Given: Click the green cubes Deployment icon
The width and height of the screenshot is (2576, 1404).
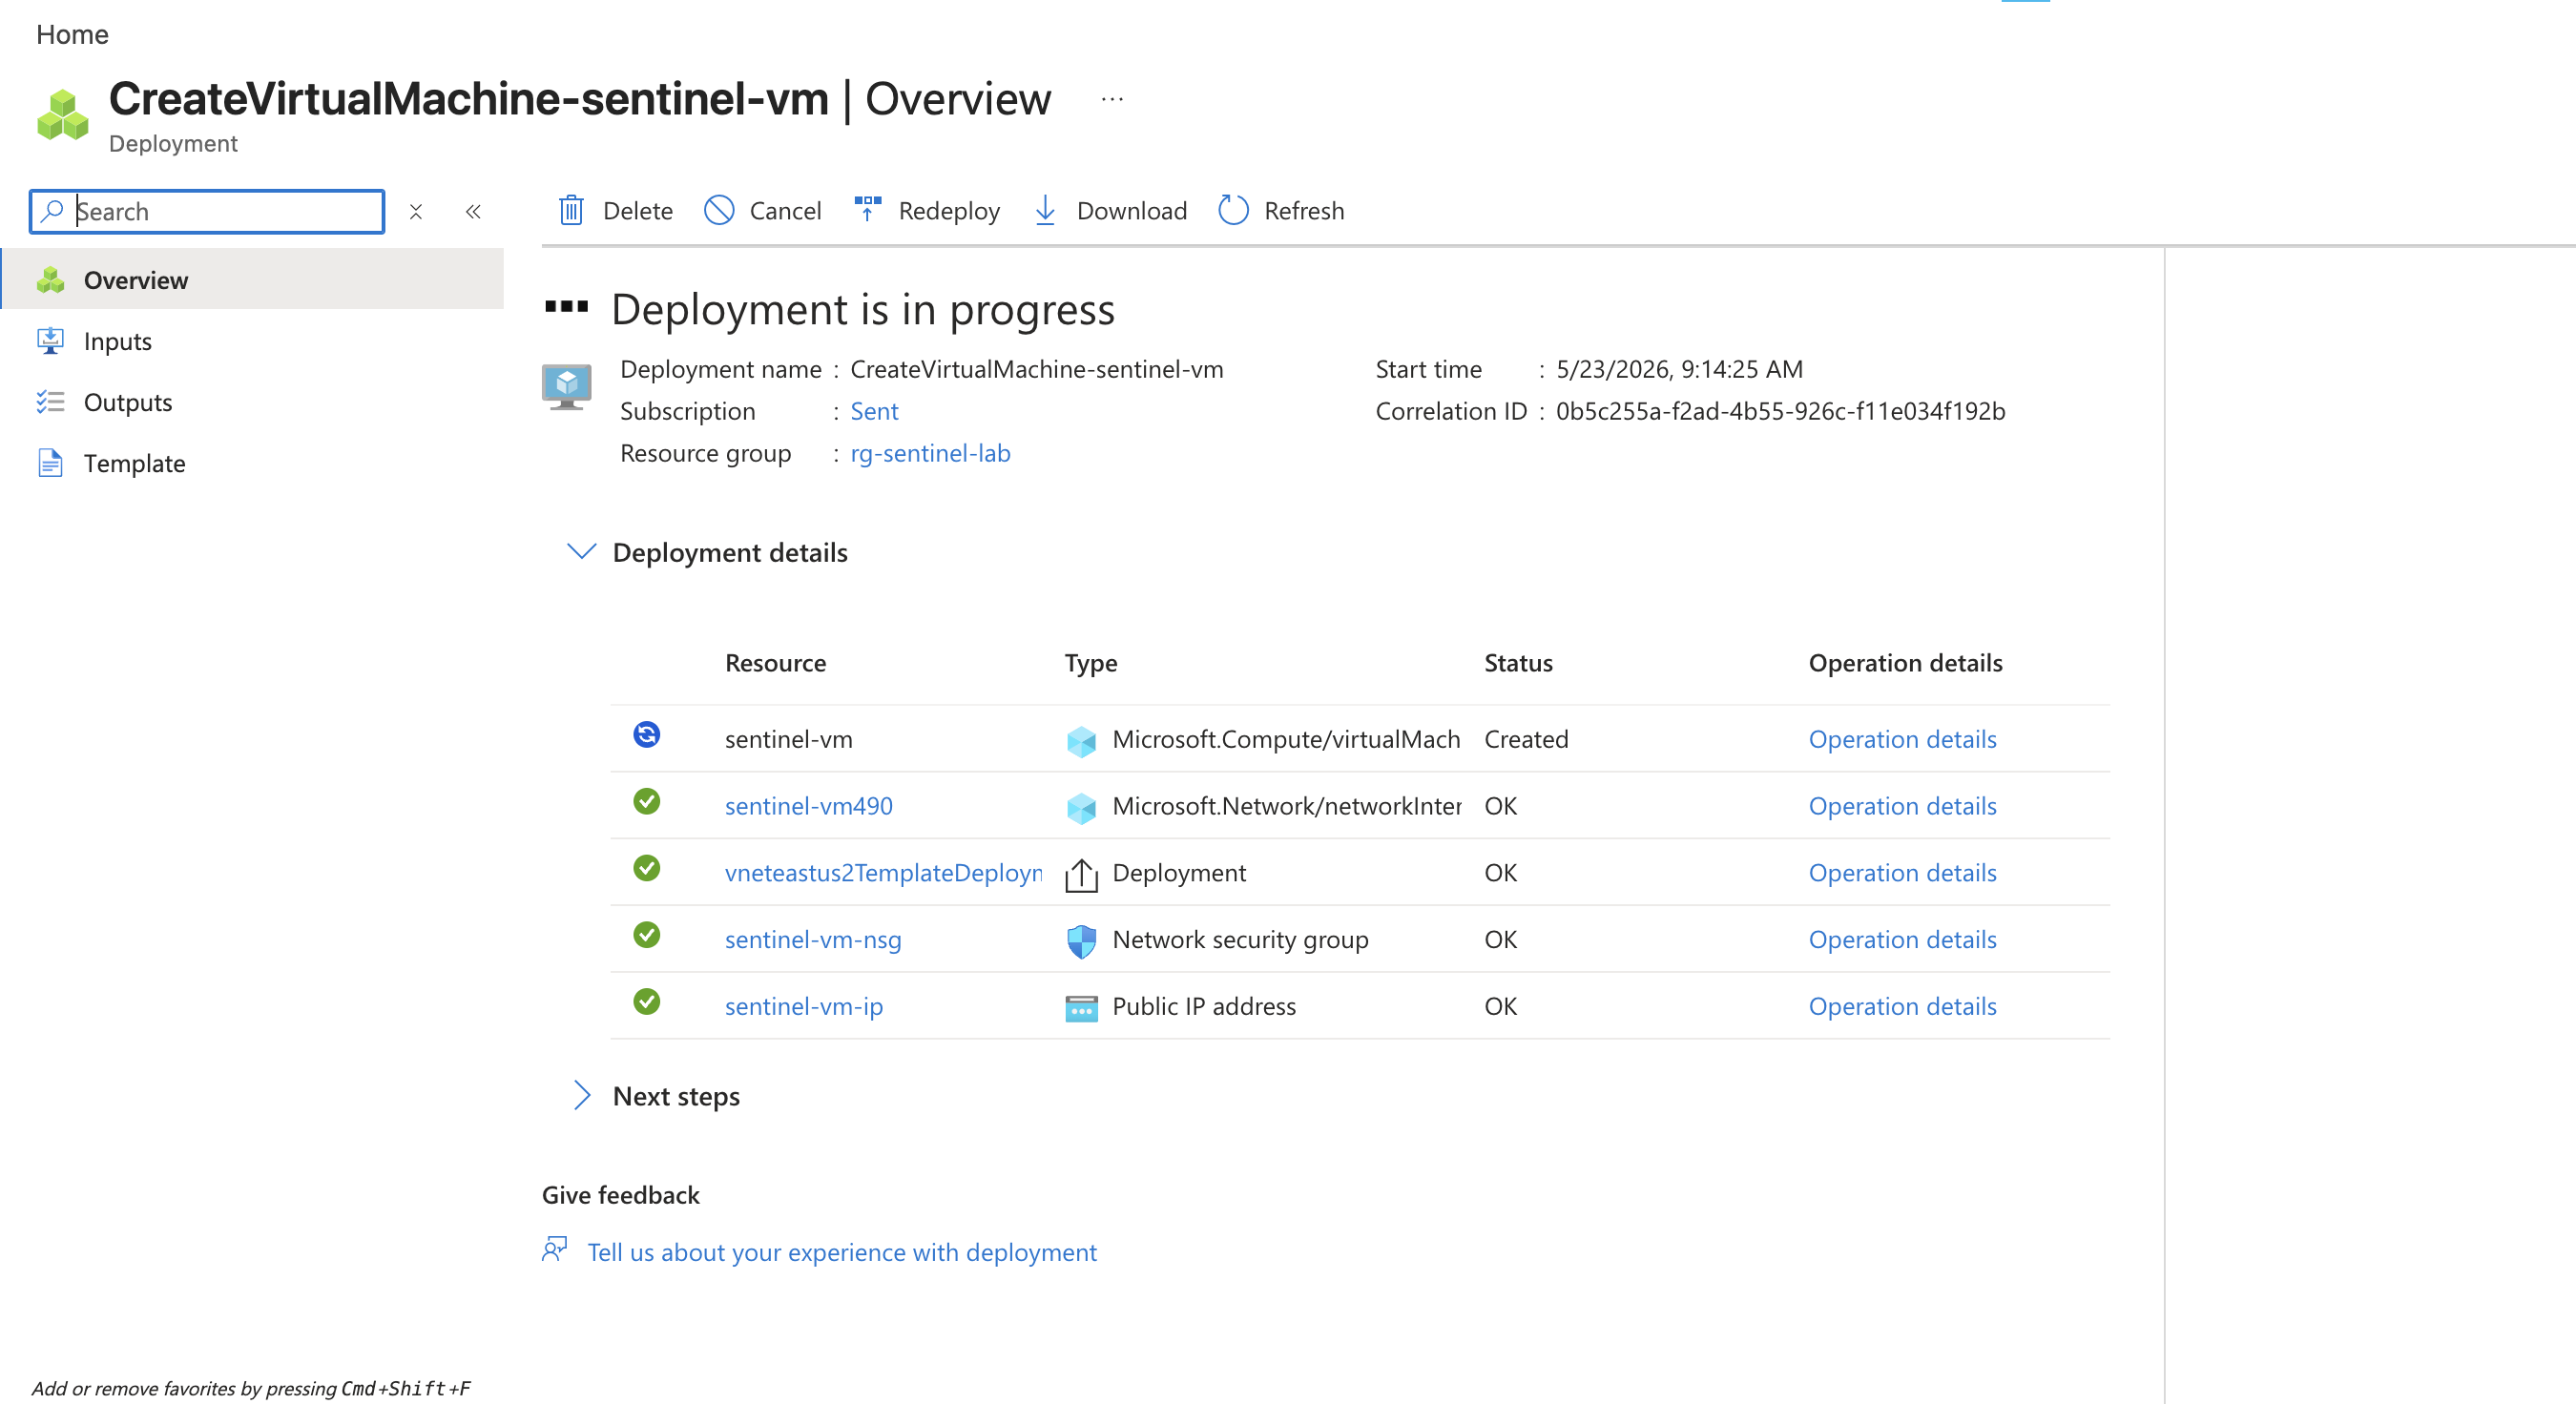Looking at the screenshot, I should (x=63, y=115).
